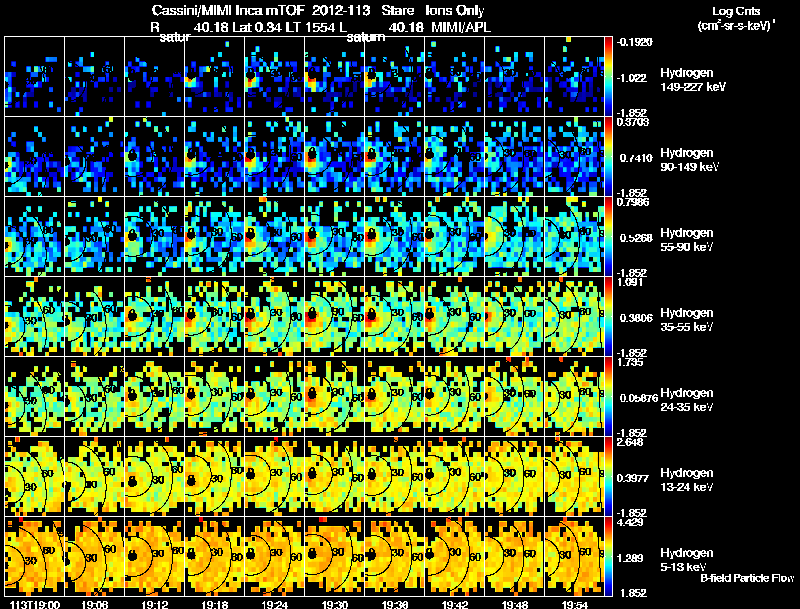
Task: Select the 'Hydrogen 5-13 keV' row label
Action: click(x=687, y=560)
